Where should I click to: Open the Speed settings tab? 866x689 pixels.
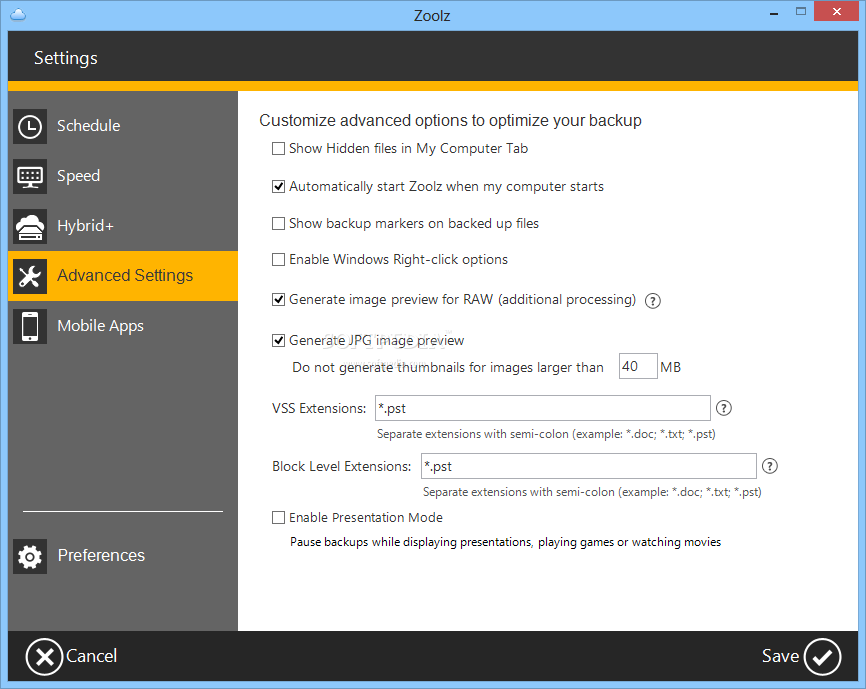pos(123,177)
